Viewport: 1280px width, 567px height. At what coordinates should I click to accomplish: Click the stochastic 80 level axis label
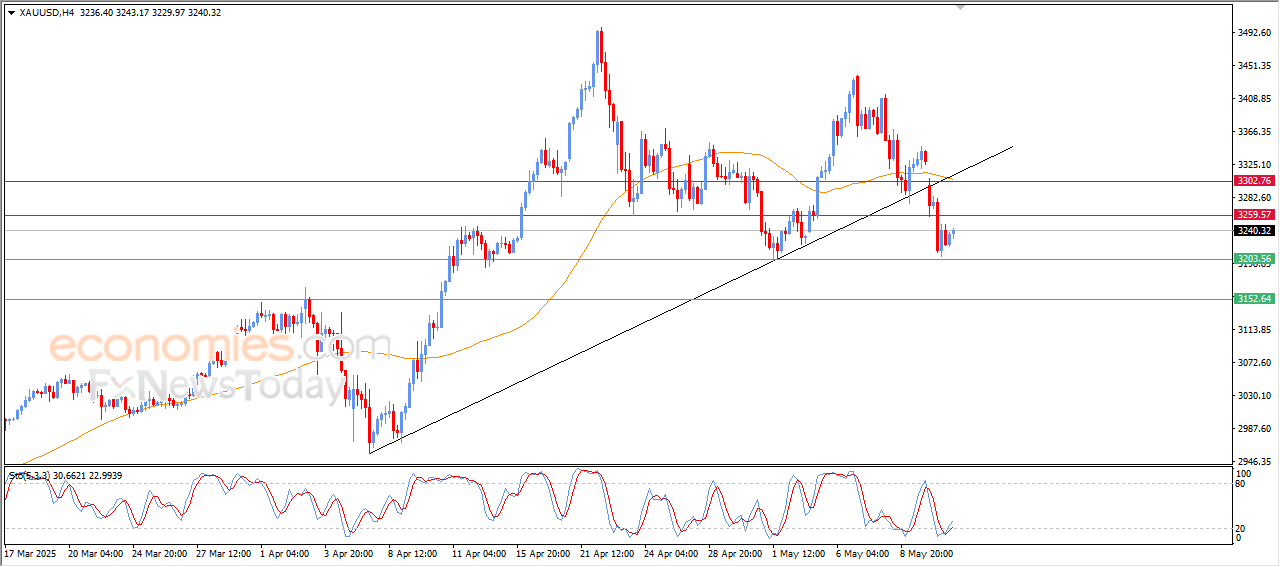click(x=1241, y=483)
